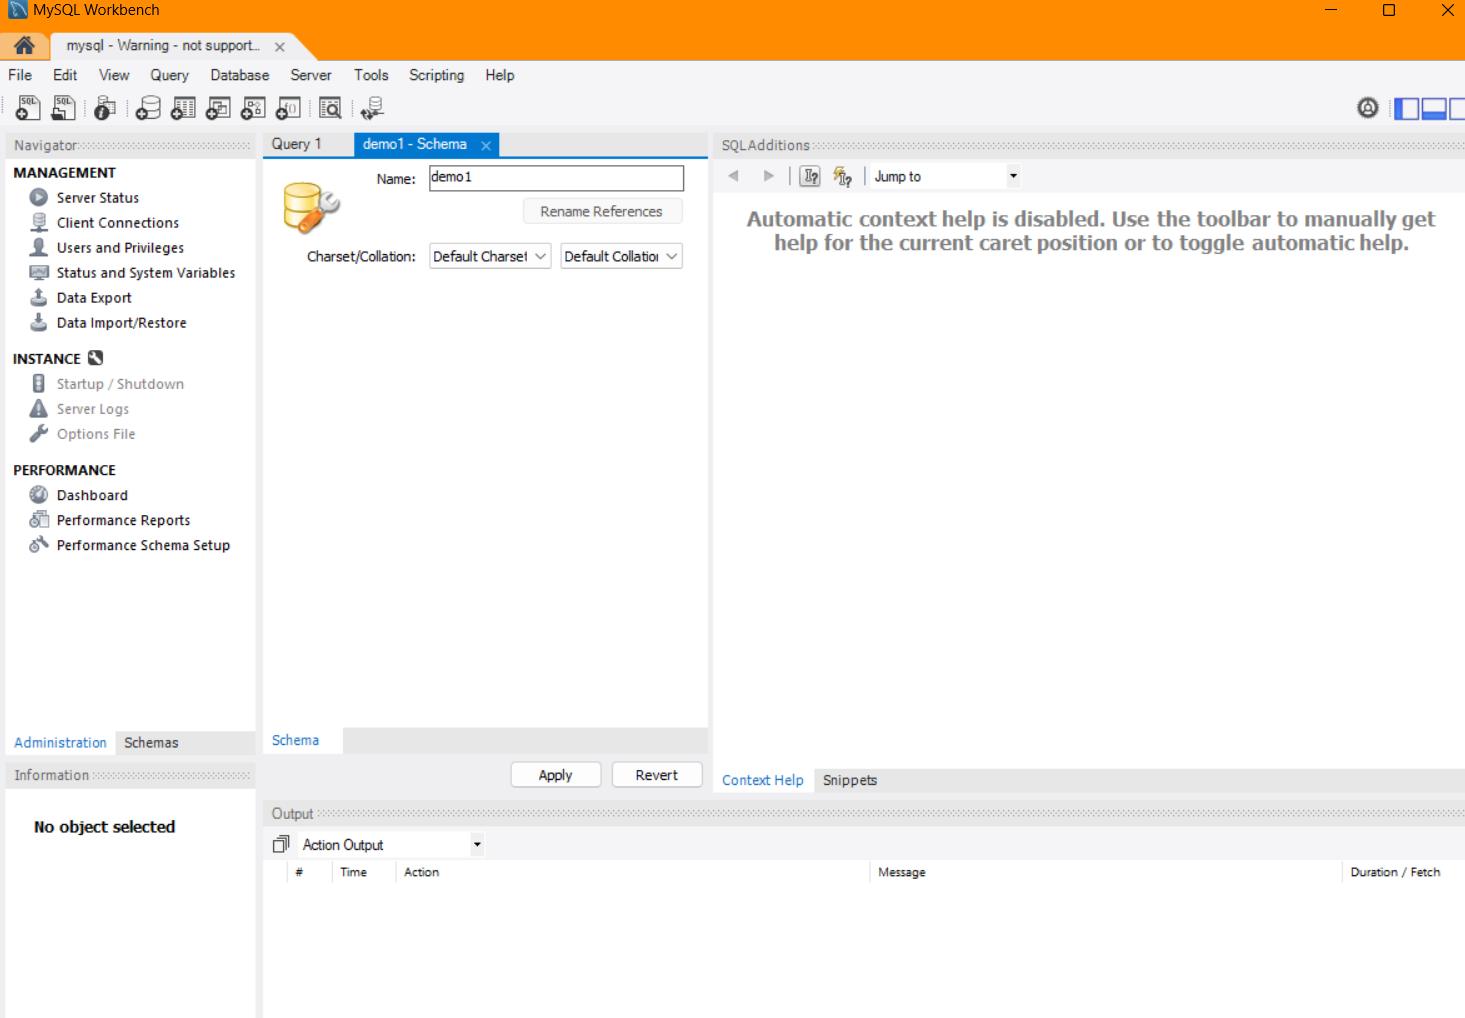Open Options File
1465x1018 pixels.
(x=95, y=434)
